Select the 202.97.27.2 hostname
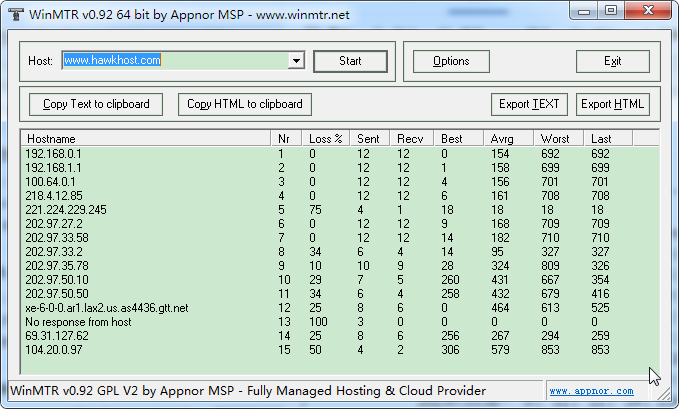Image resolution: width=679 pixels, height=409 pixels. pos(54,224)
